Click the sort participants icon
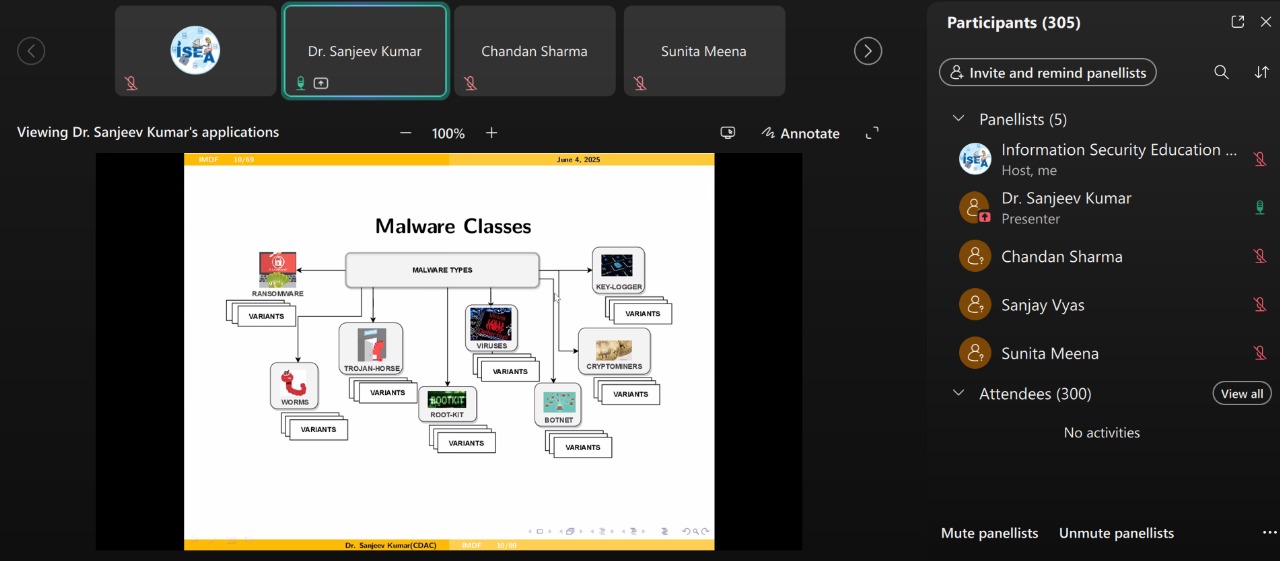Screen dimensions: 1280x561 [1261, 72]
